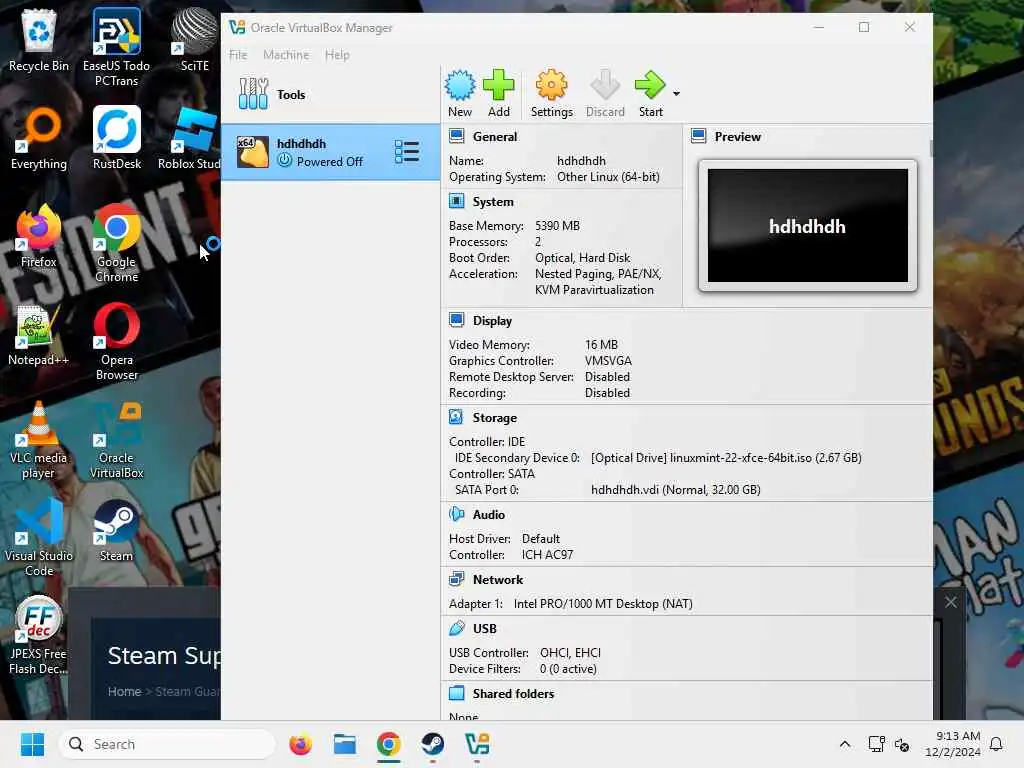This screenshot has height=768, width=1024.
Task: Click the taskbar Search box
Action: (167, 744)
